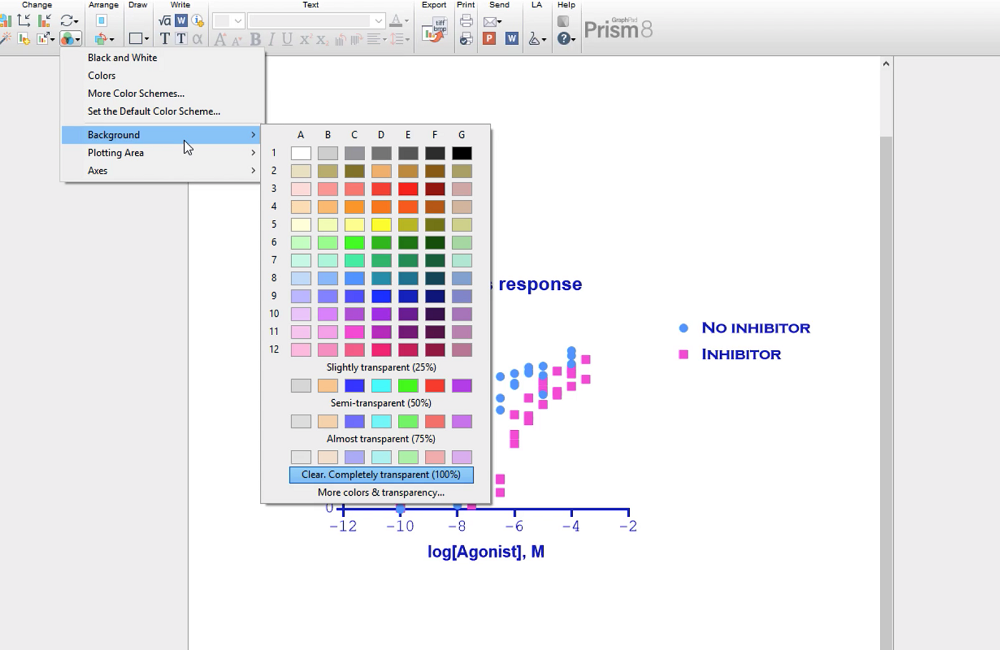Open the arrange order dropdown icon
The height and width of the screenshot is (650, 1000).
click(104, 39)
